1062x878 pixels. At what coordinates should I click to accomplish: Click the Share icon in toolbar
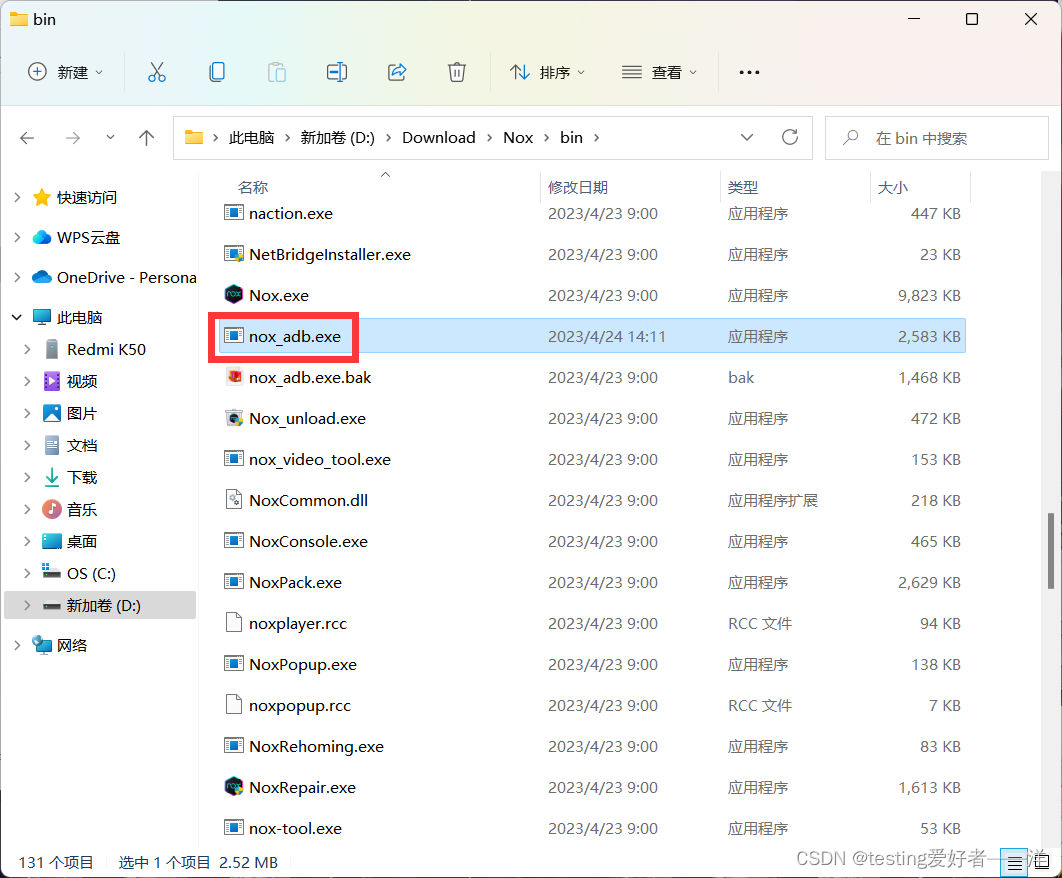397,72
